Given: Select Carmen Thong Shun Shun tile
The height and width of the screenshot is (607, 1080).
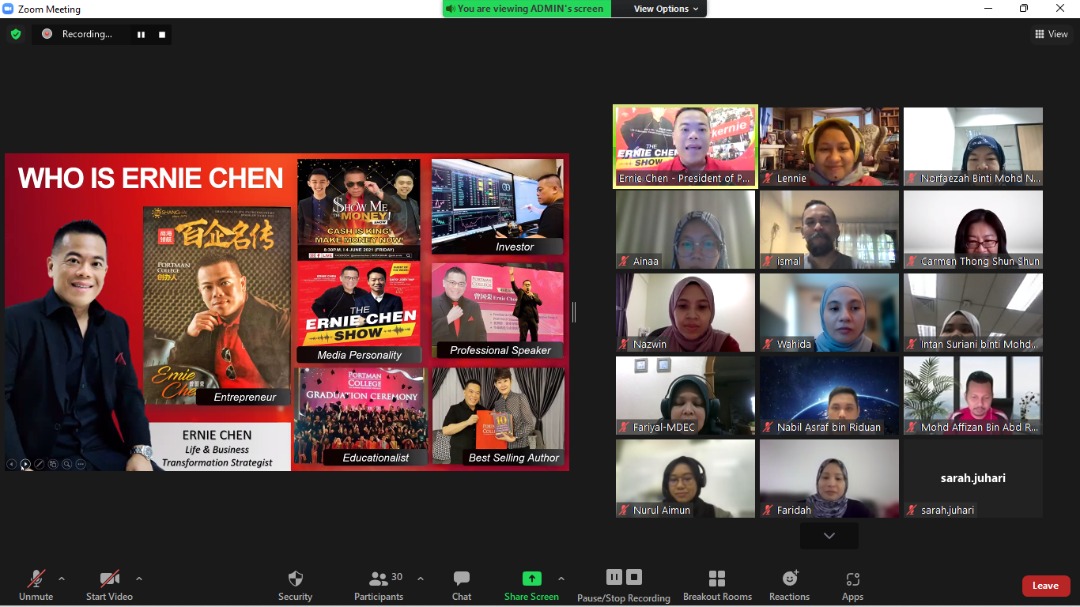Looking at the screenshot, I should 973,229.
